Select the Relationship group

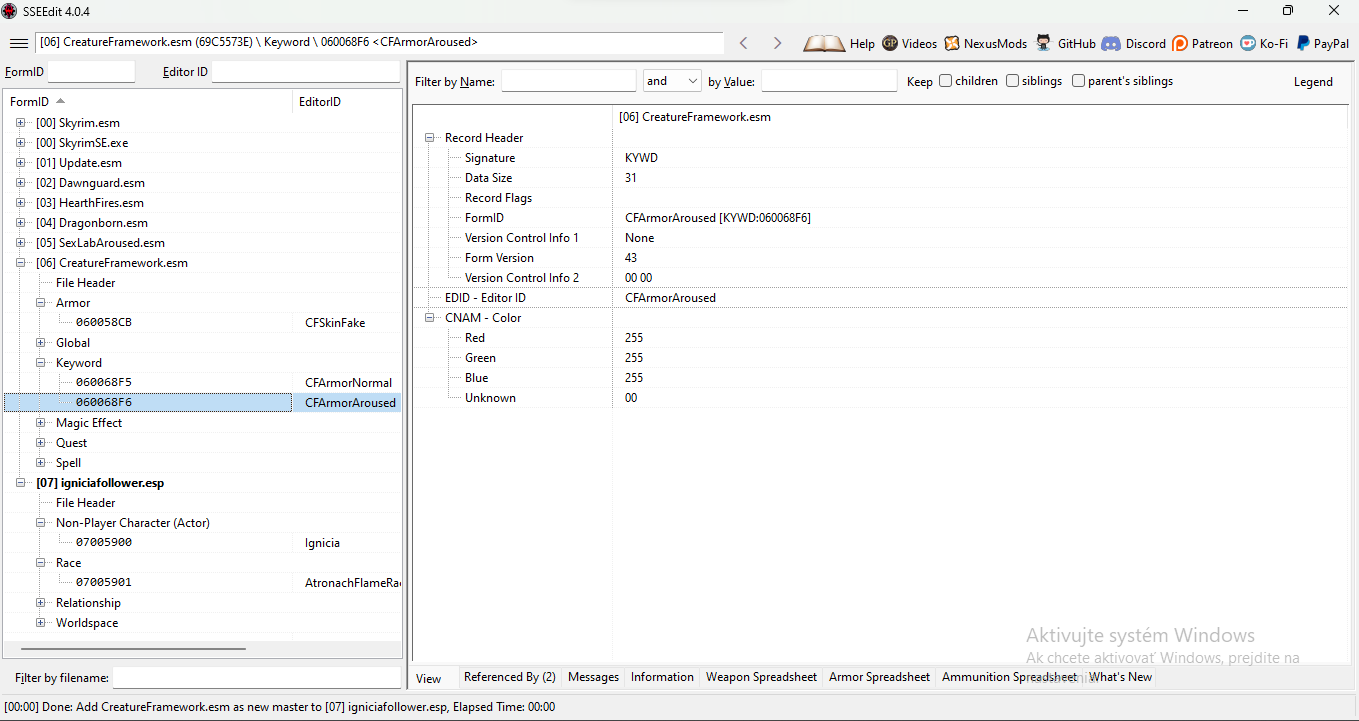88,603
